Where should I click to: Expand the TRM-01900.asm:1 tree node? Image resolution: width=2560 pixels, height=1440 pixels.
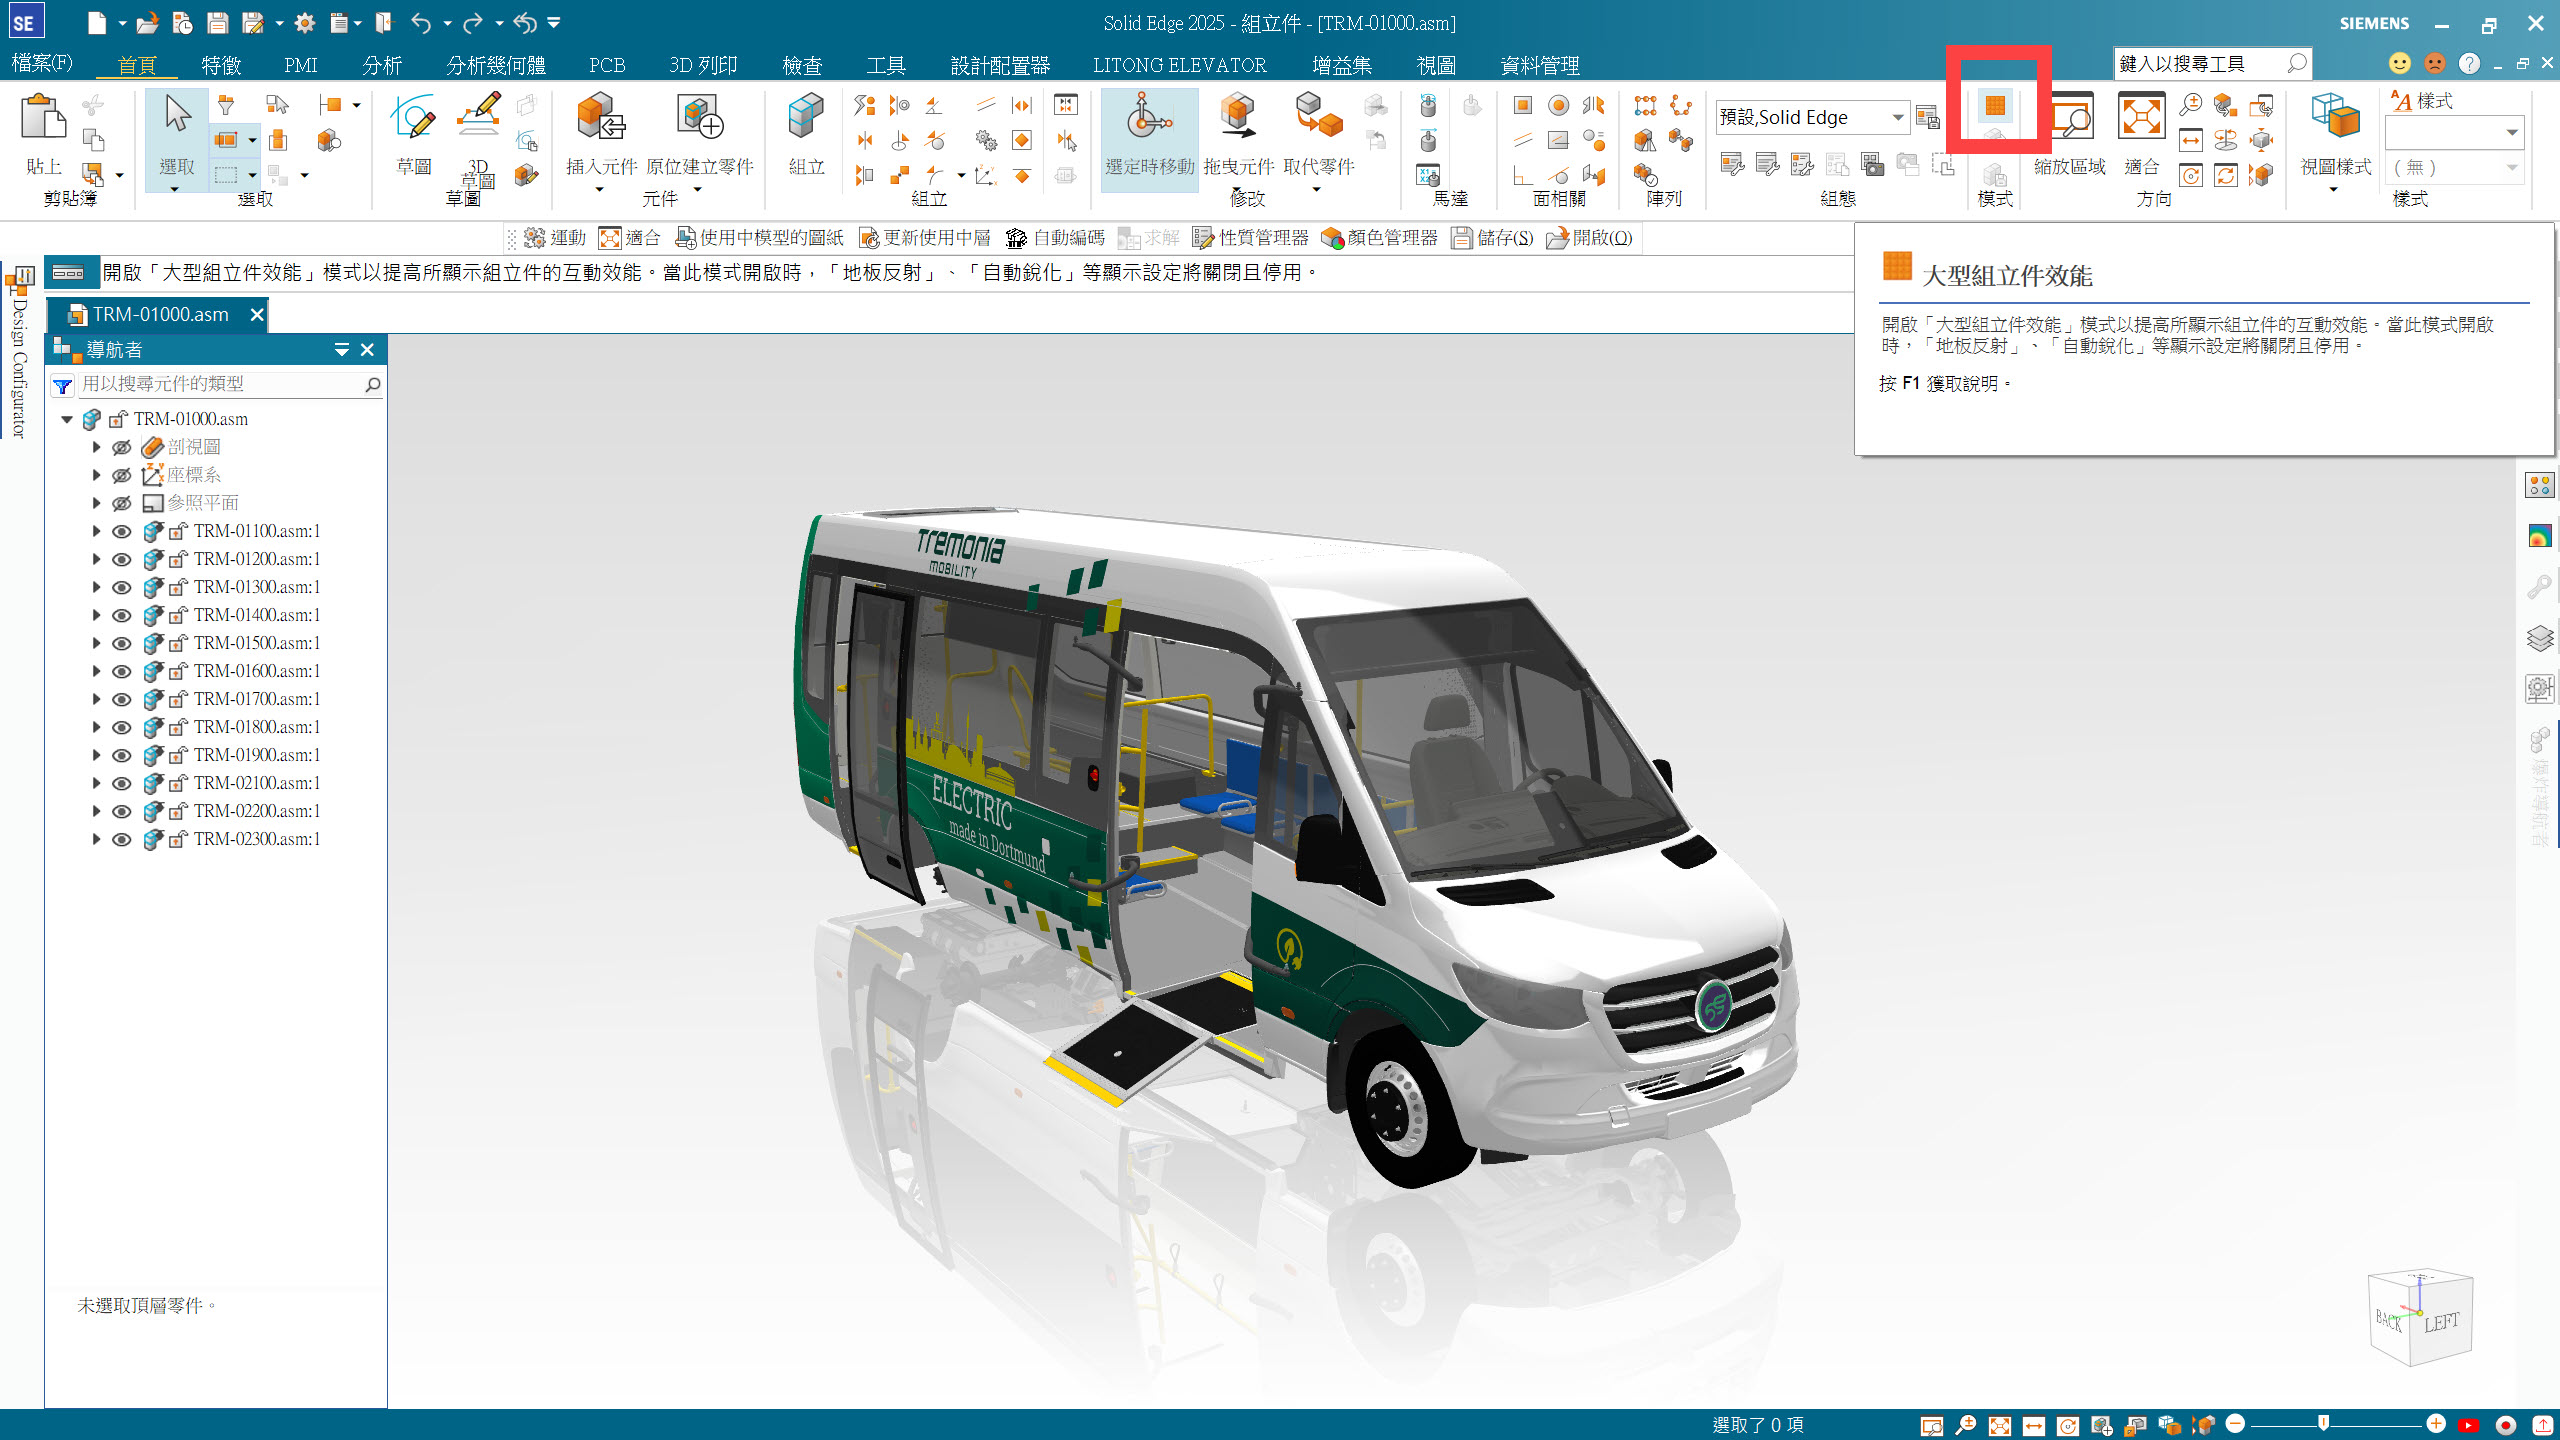coord(96,755)
